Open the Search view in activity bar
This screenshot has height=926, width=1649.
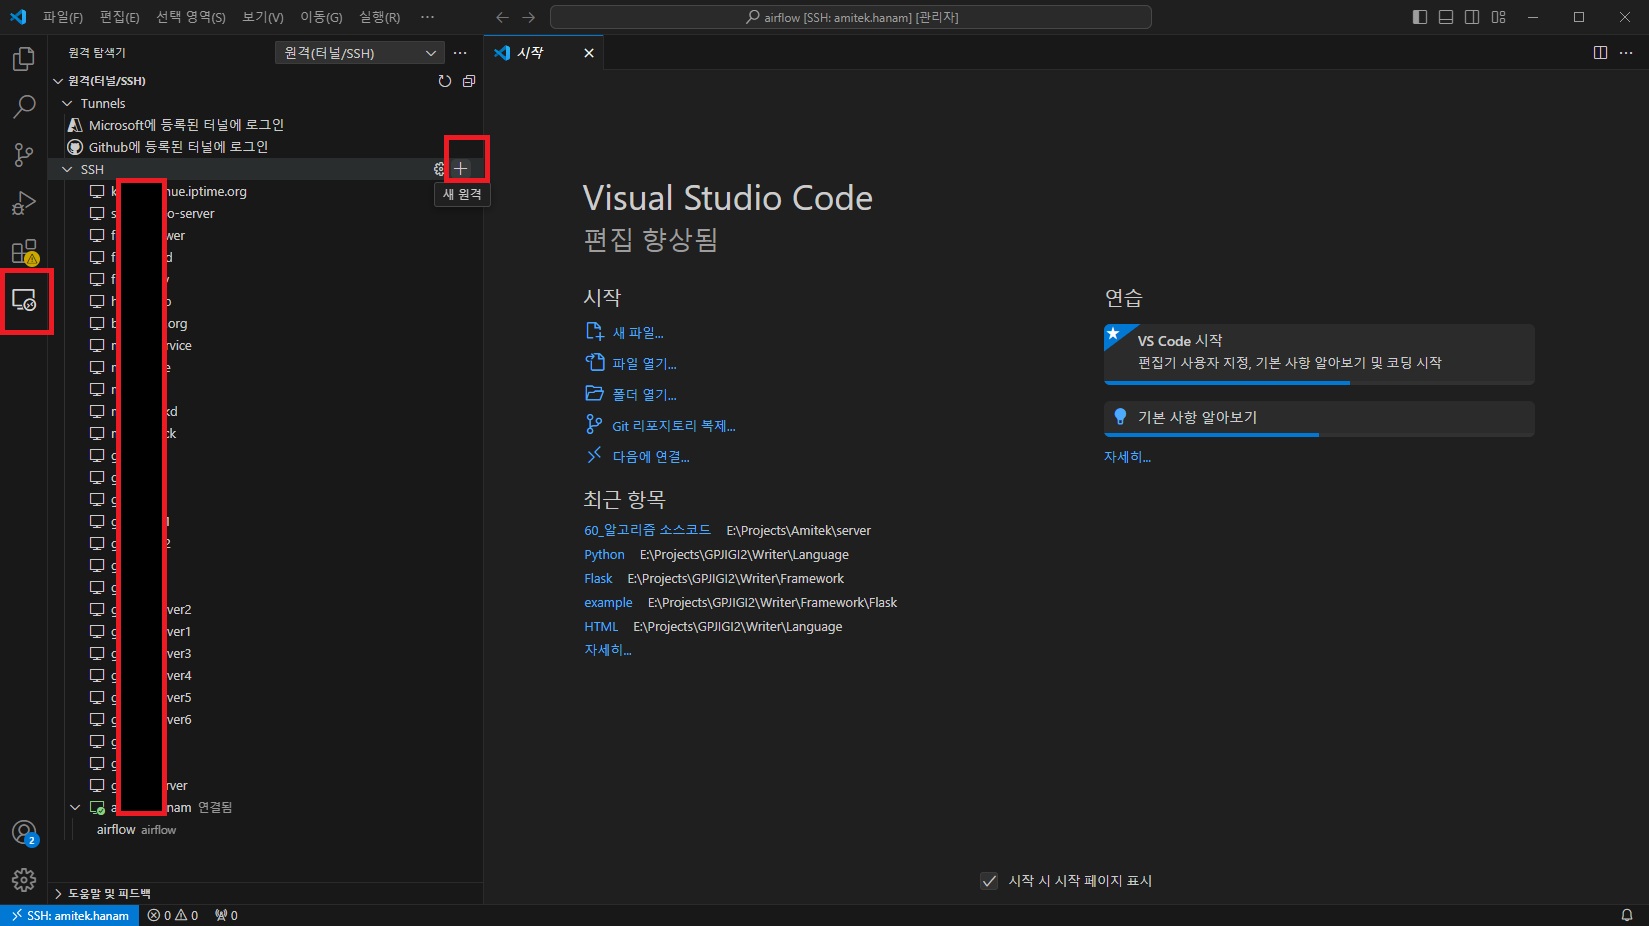click(24, 107)
